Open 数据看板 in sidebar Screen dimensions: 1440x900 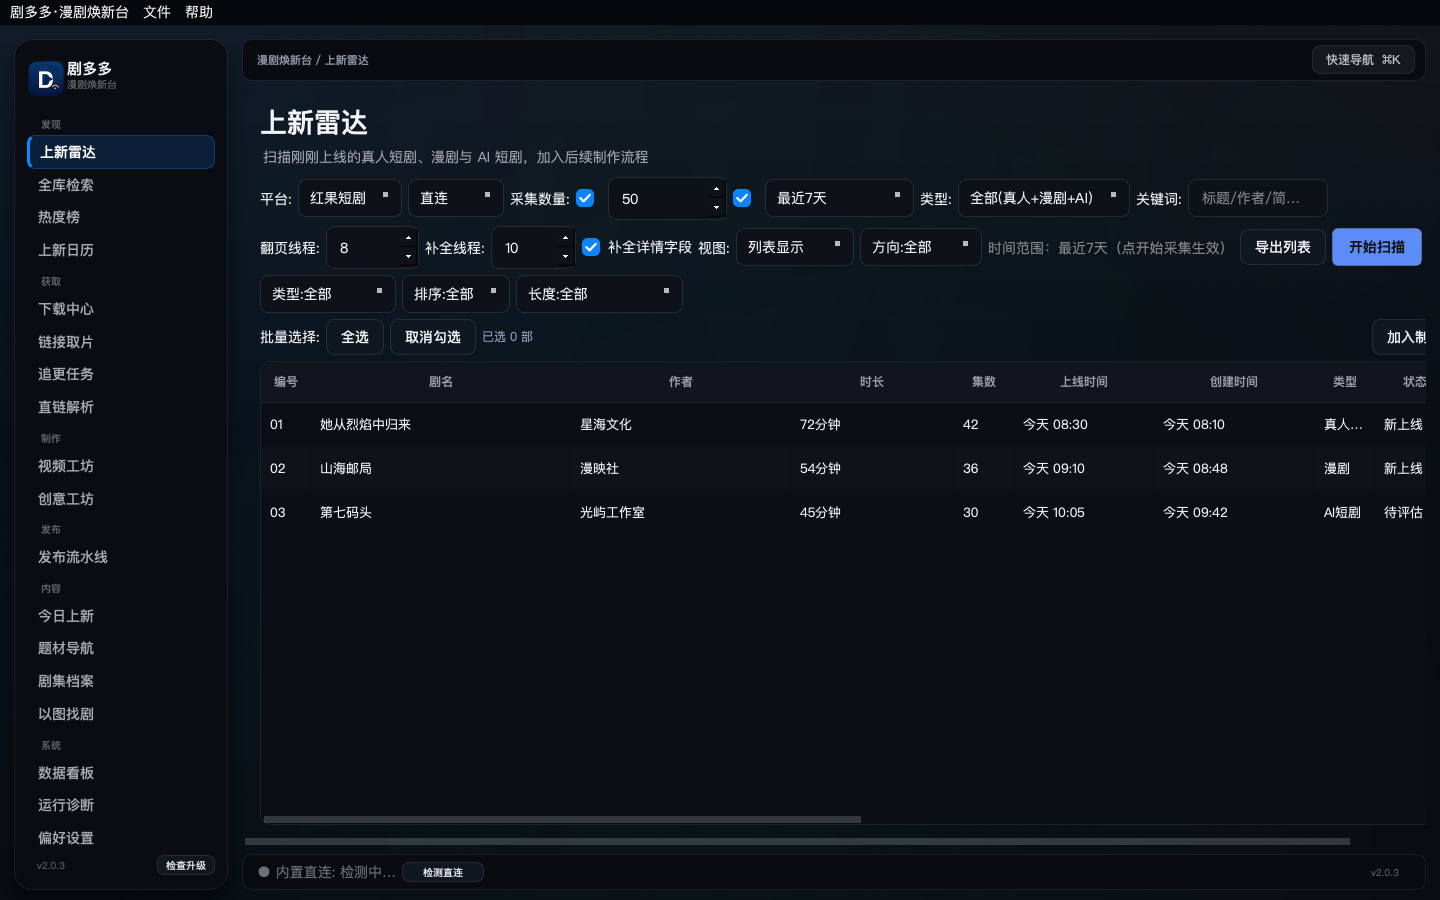(121, 773)
